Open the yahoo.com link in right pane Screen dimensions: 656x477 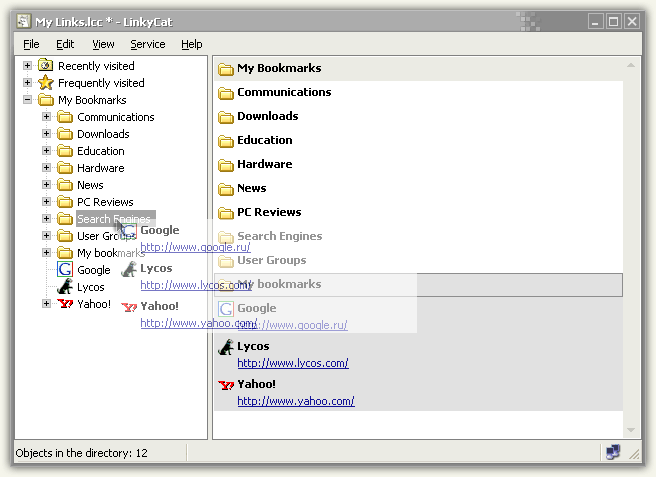[x=296, y=401]
